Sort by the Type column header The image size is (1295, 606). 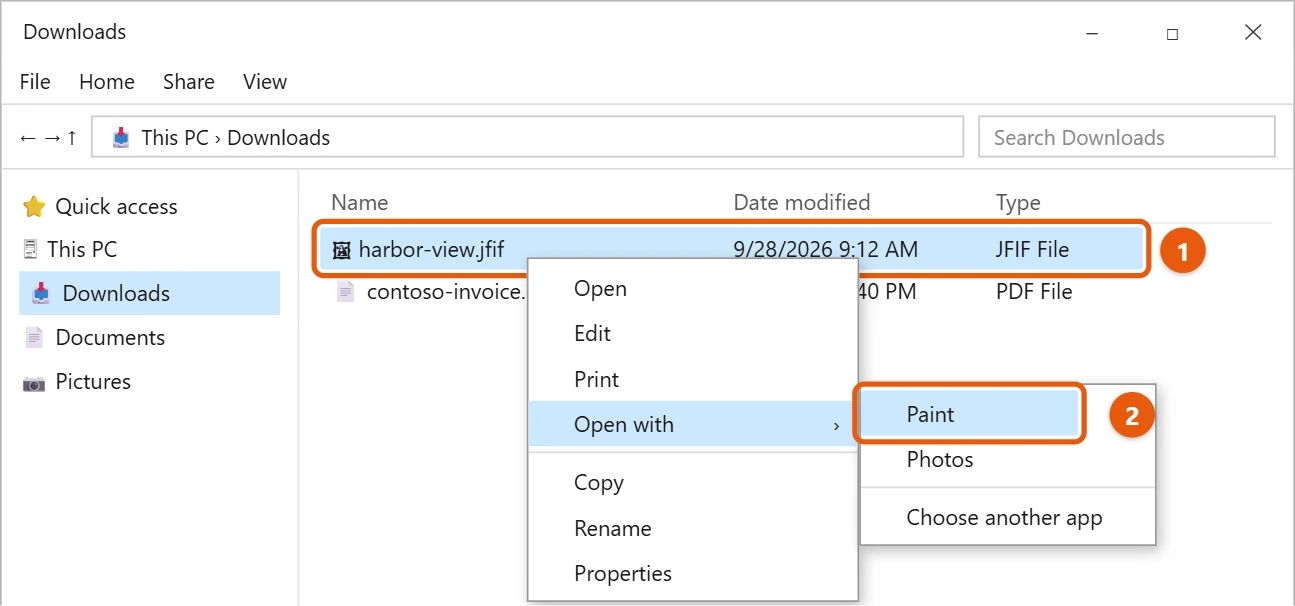(1018, 203)
